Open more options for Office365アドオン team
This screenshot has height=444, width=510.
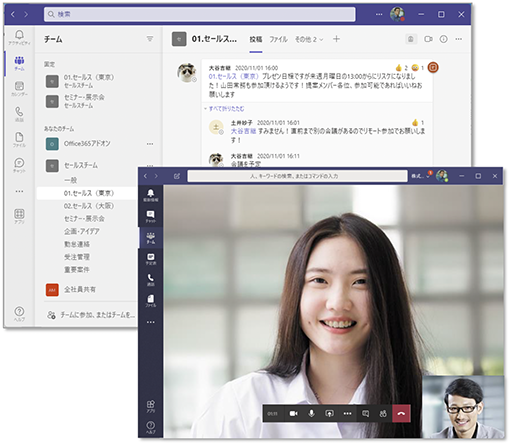coord(150,144)
